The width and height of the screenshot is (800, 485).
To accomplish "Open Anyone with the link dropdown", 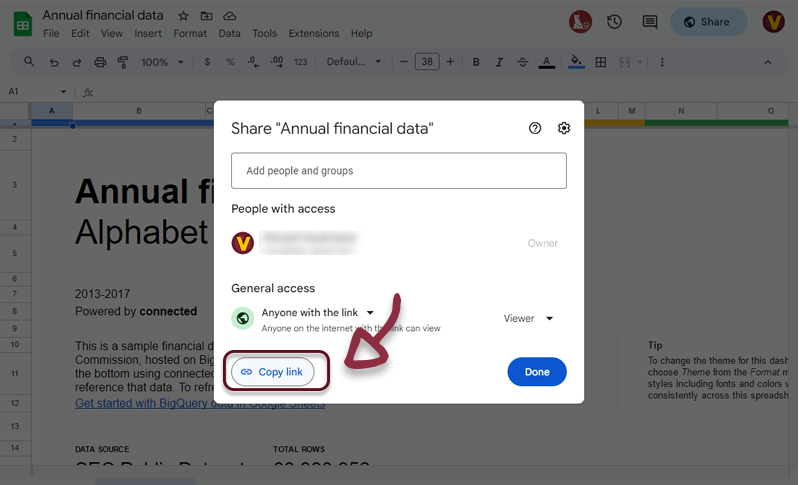I will click(317, 313).
